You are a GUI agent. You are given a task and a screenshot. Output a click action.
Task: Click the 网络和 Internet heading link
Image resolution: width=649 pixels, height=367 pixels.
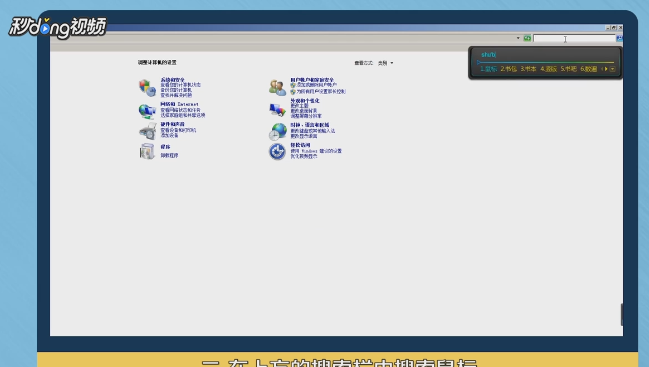[x=179, y=104]
